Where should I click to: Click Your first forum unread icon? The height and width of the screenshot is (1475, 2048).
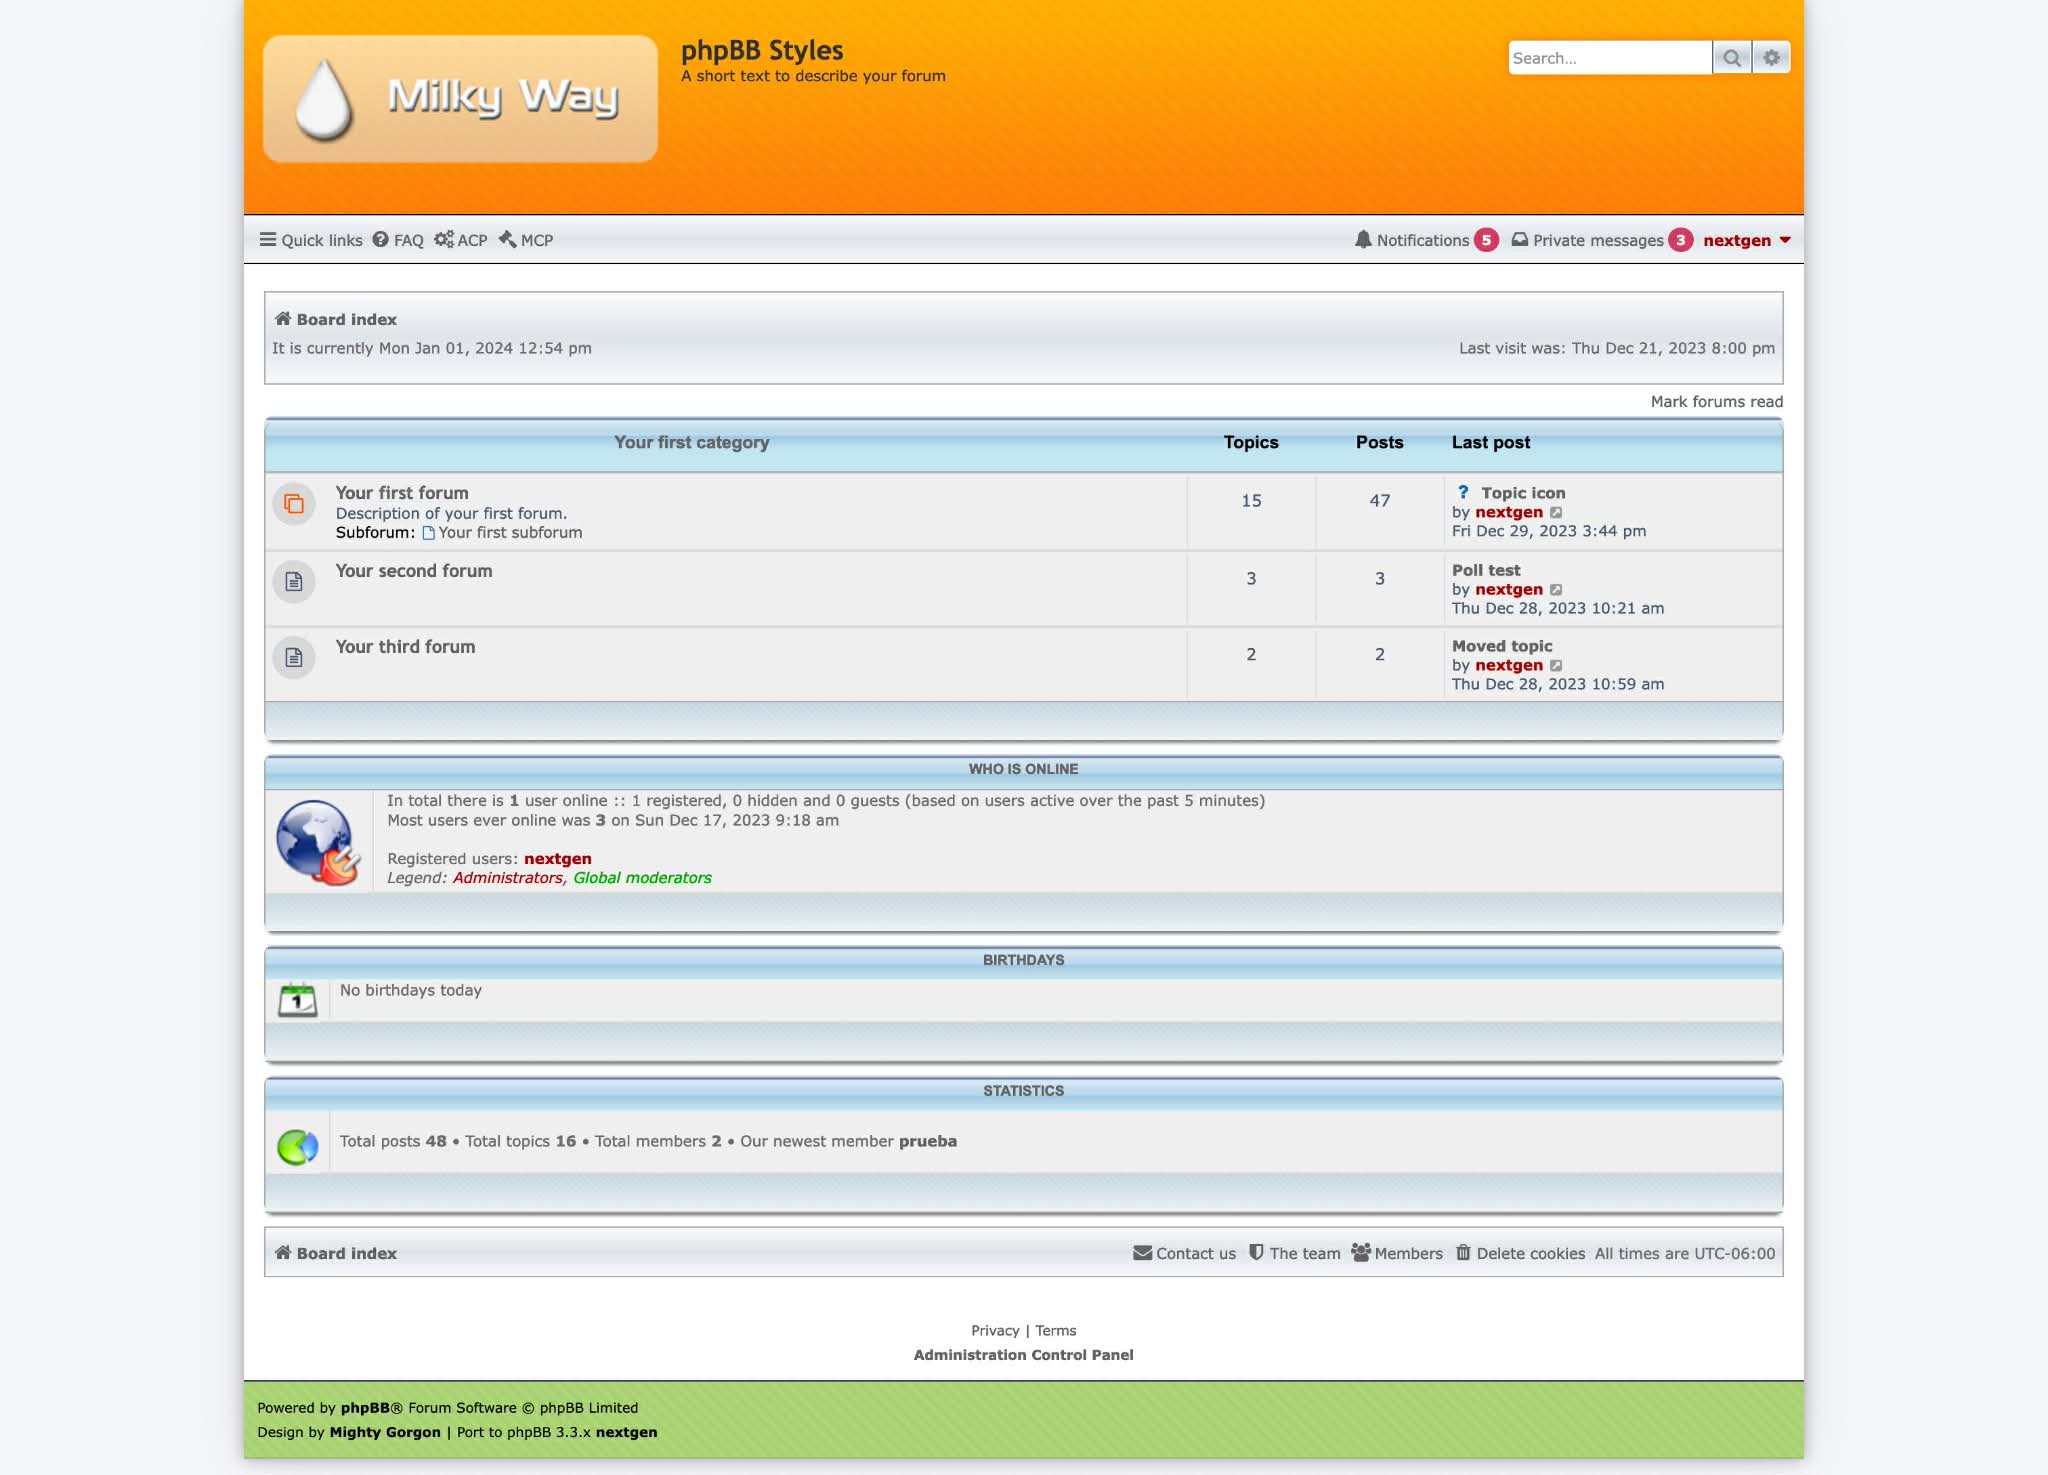click(x=294, y=503)
